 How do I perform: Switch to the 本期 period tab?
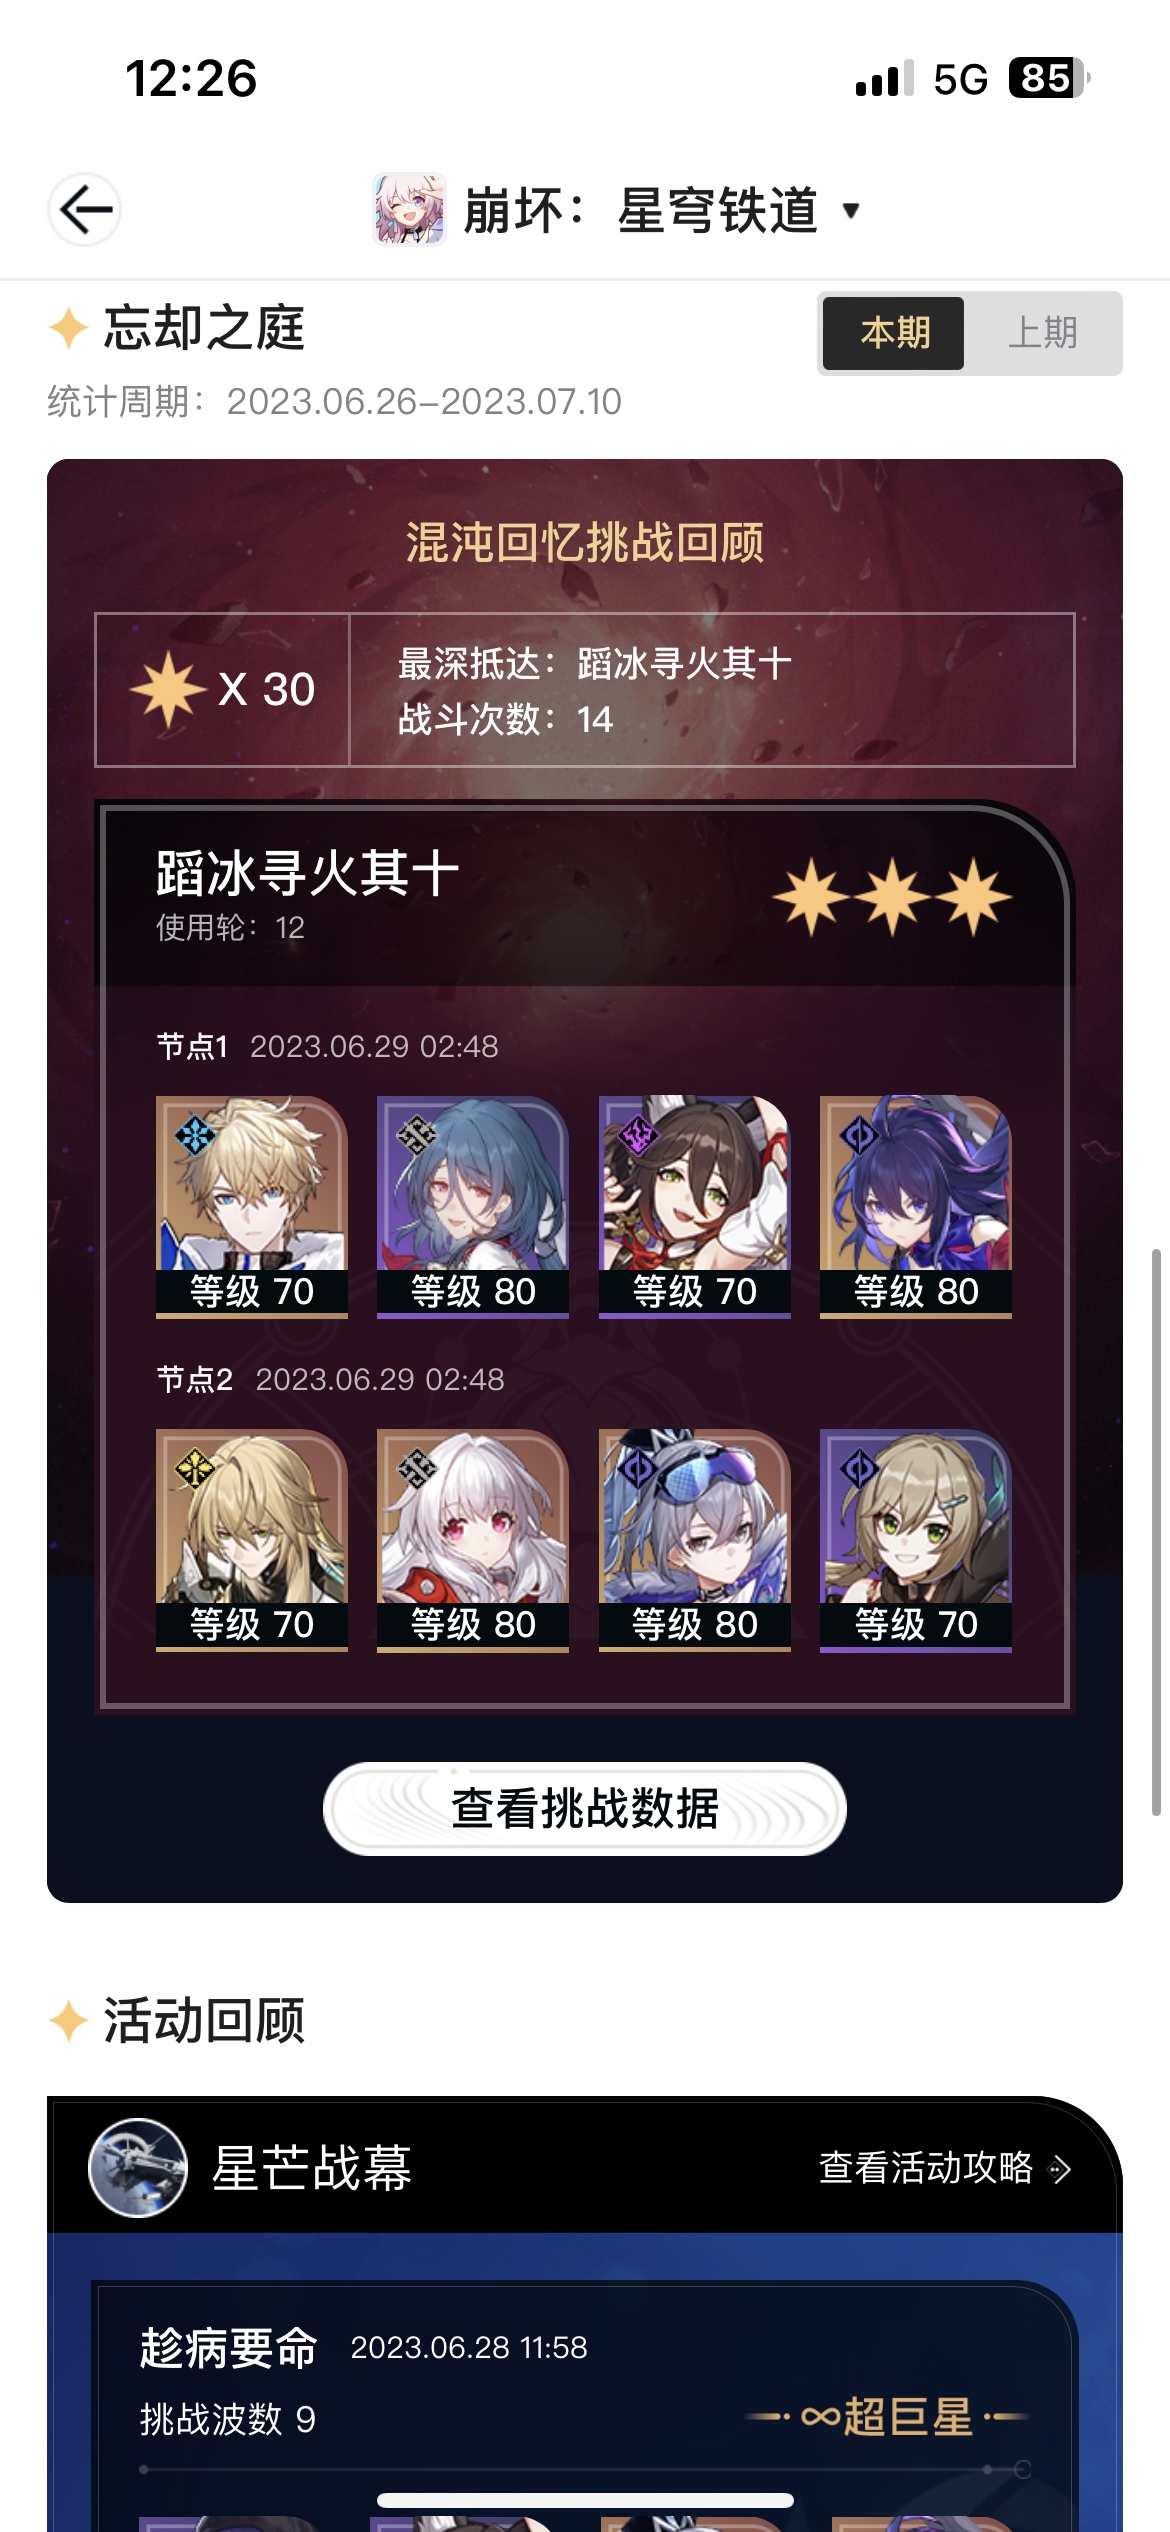point(894,333)
